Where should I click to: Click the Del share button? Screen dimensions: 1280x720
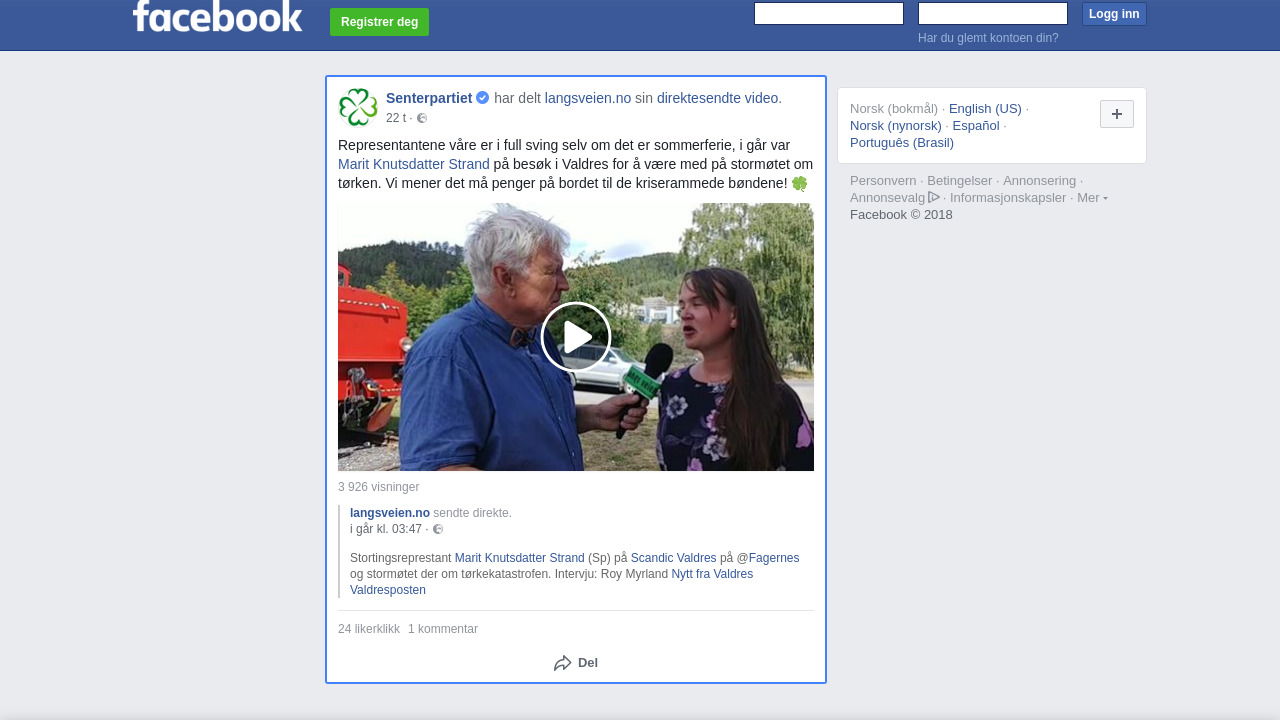pos(576,663)
